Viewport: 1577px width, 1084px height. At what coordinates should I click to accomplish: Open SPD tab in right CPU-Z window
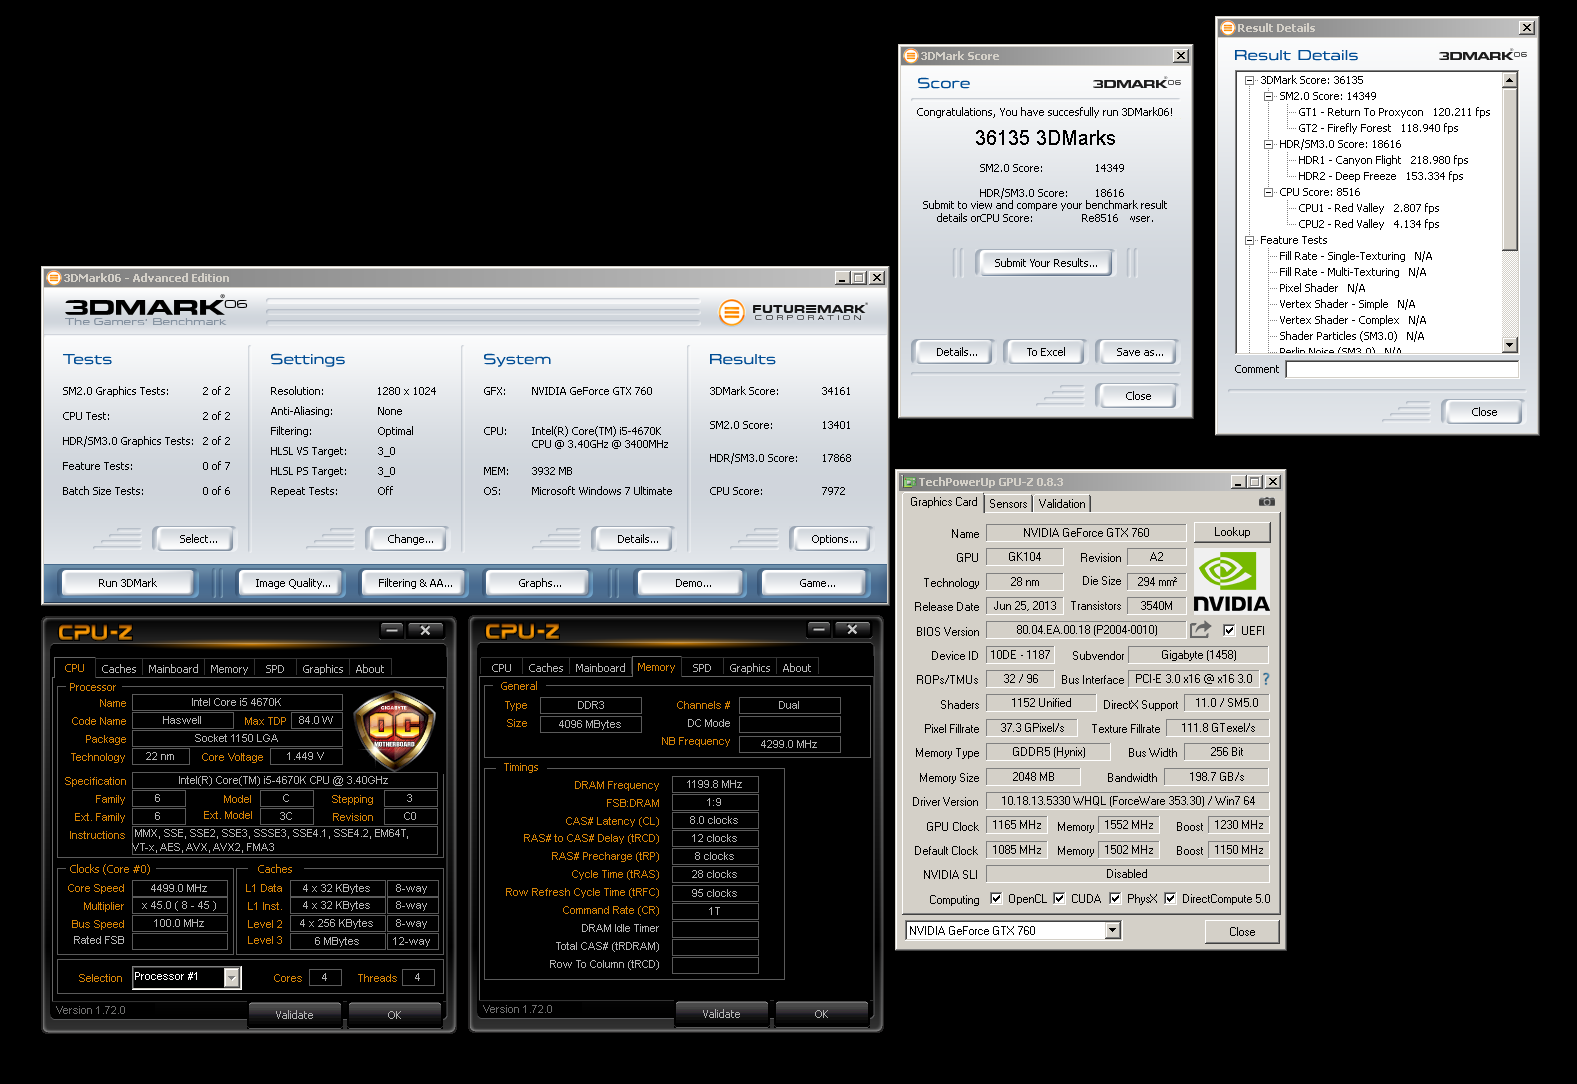tap(702, 668)
